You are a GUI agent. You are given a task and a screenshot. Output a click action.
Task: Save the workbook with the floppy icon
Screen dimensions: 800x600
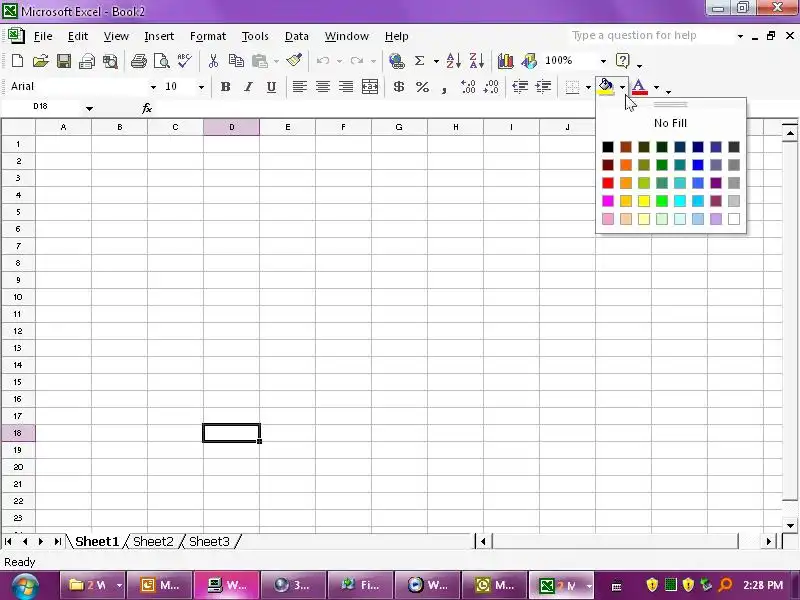click(x=64, y=61)
